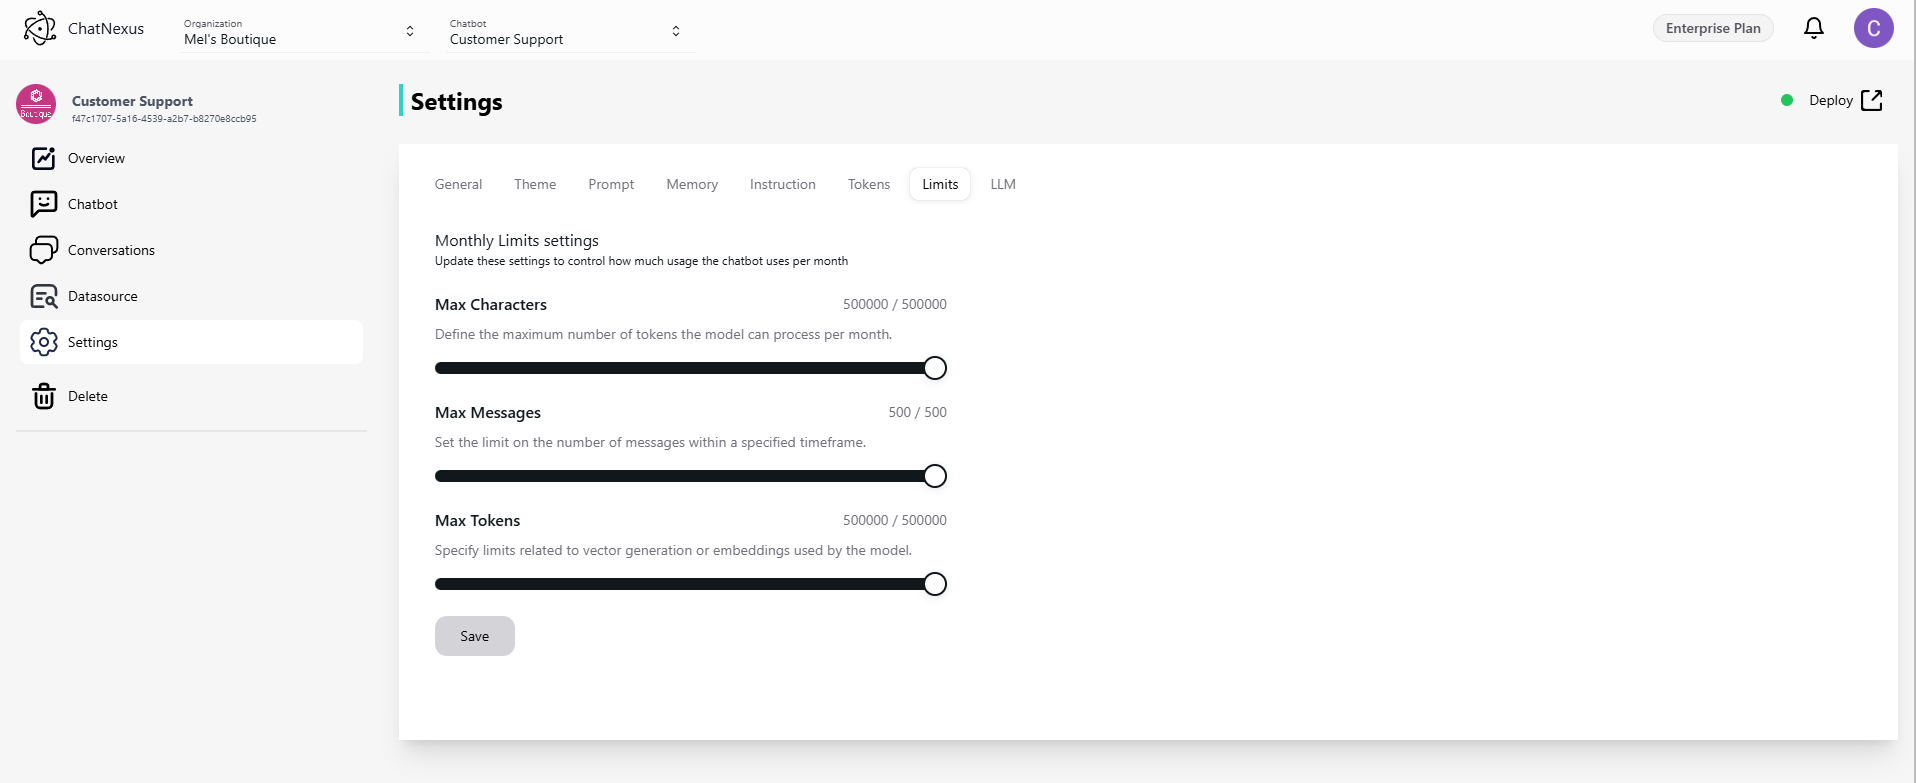
Task: Click the Delete trash icon
Action: tap(44, 396)
